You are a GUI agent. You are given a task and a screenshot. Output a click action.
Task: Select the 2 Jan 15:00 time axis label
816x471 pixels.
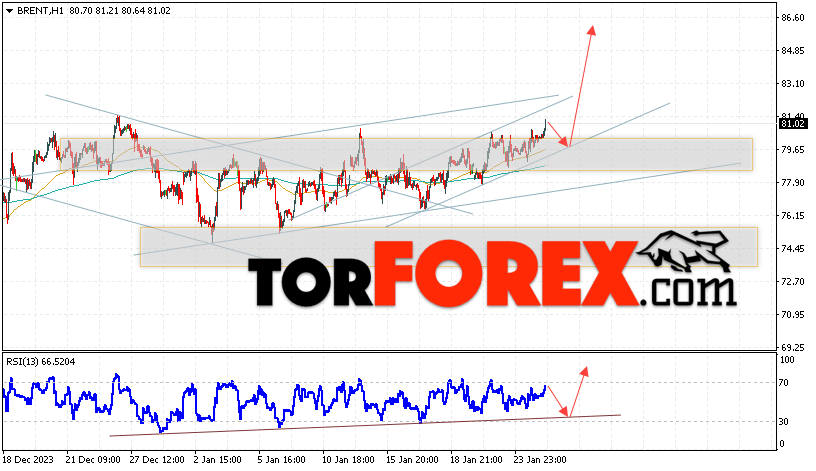point(218,460)
